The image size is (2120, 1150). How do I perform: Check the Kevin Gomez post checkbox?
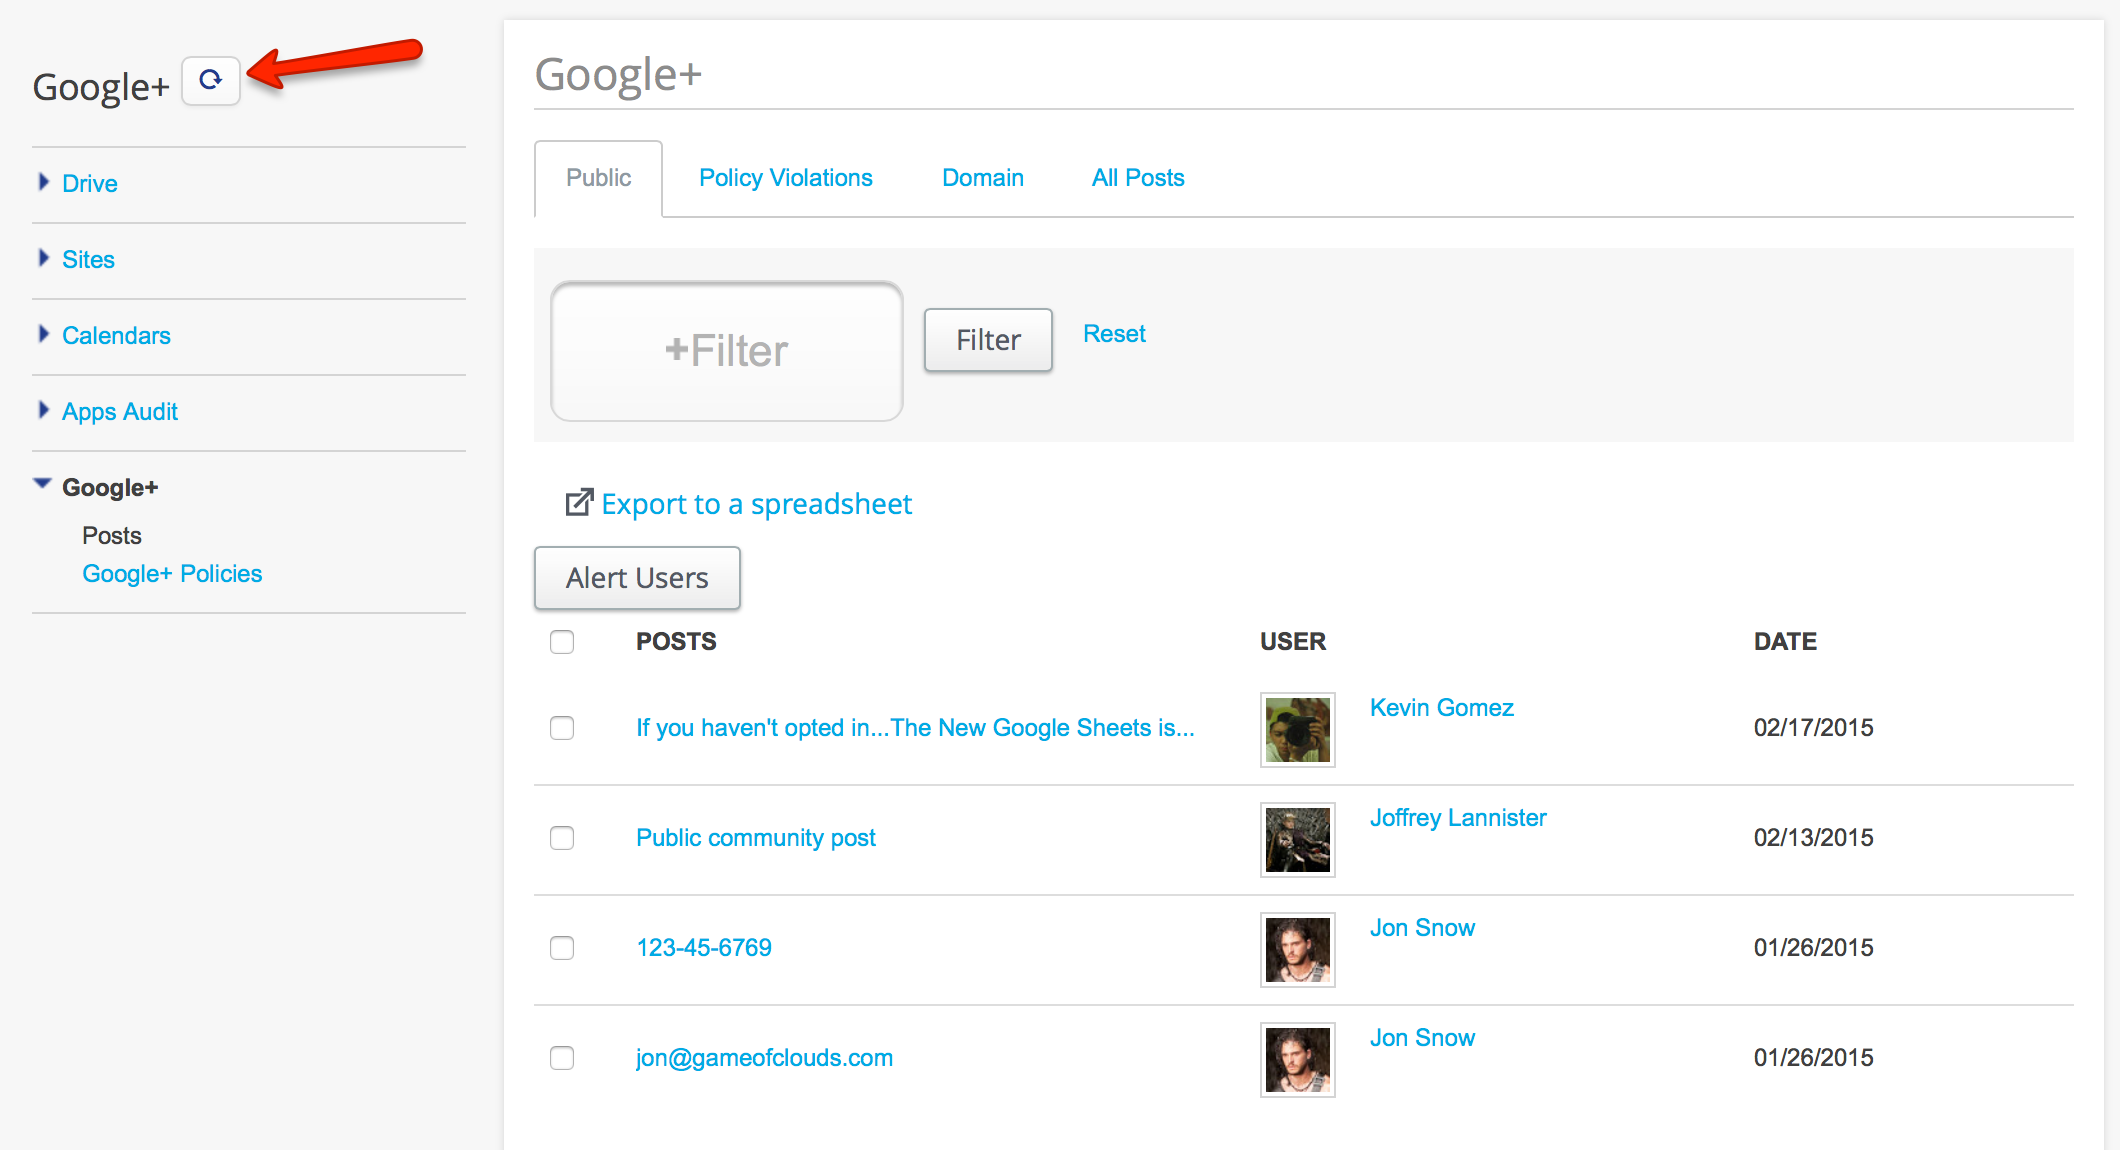[x=562, y=728]
